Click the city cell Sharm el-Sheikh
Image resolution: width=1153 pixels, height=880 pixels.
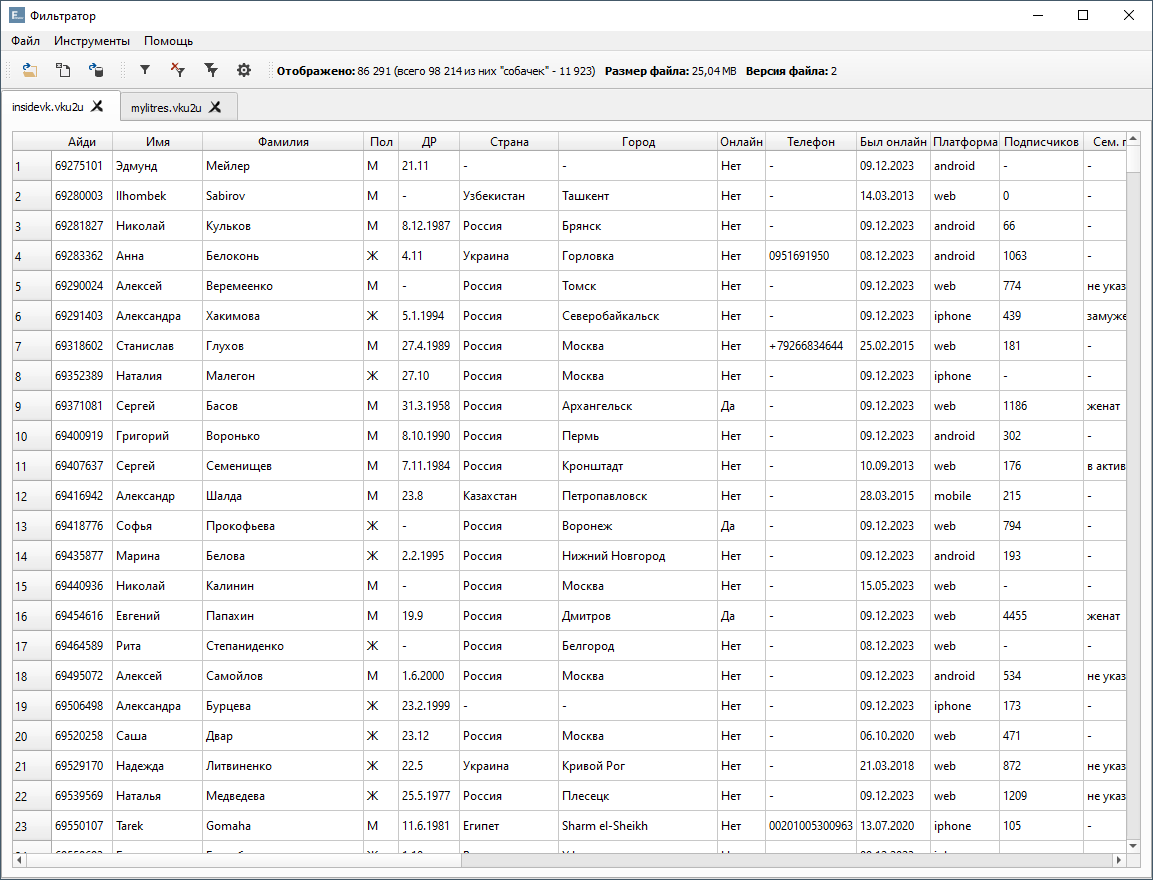point(638,826)
